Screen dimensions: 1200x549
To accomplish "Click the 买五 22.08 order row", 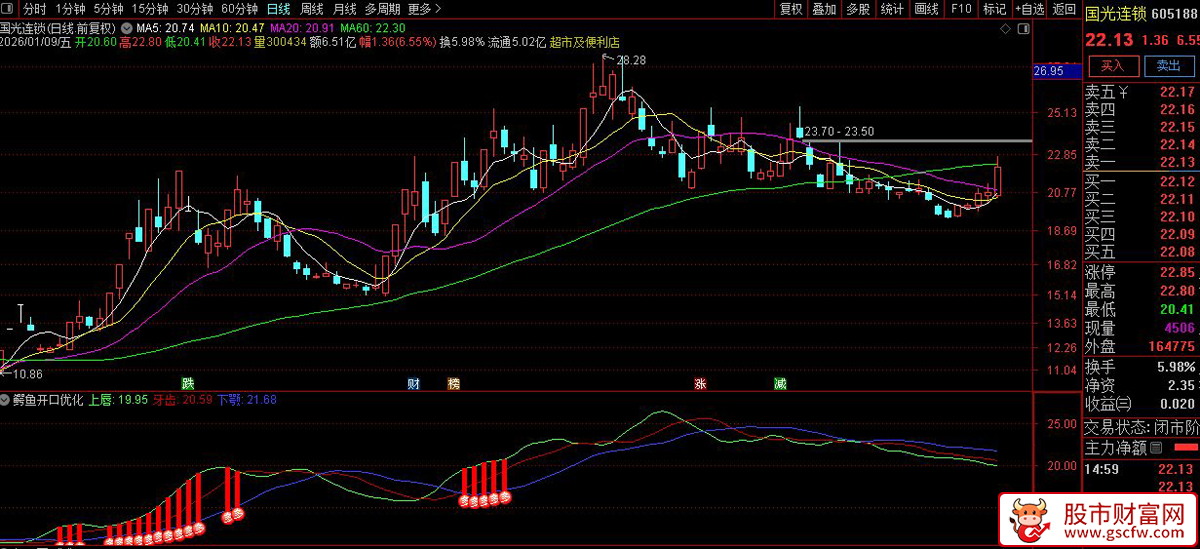I will click(1141, 251).
